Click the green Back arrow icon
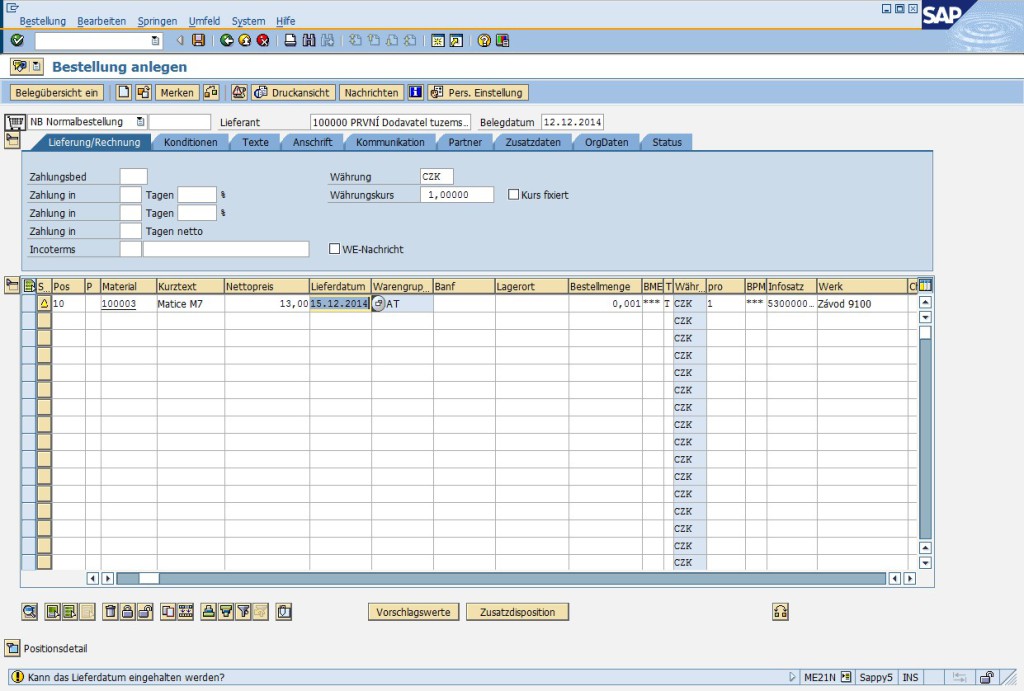This screenshot has height=691, width=1024. pyautogui.click(x=227, y=41)
